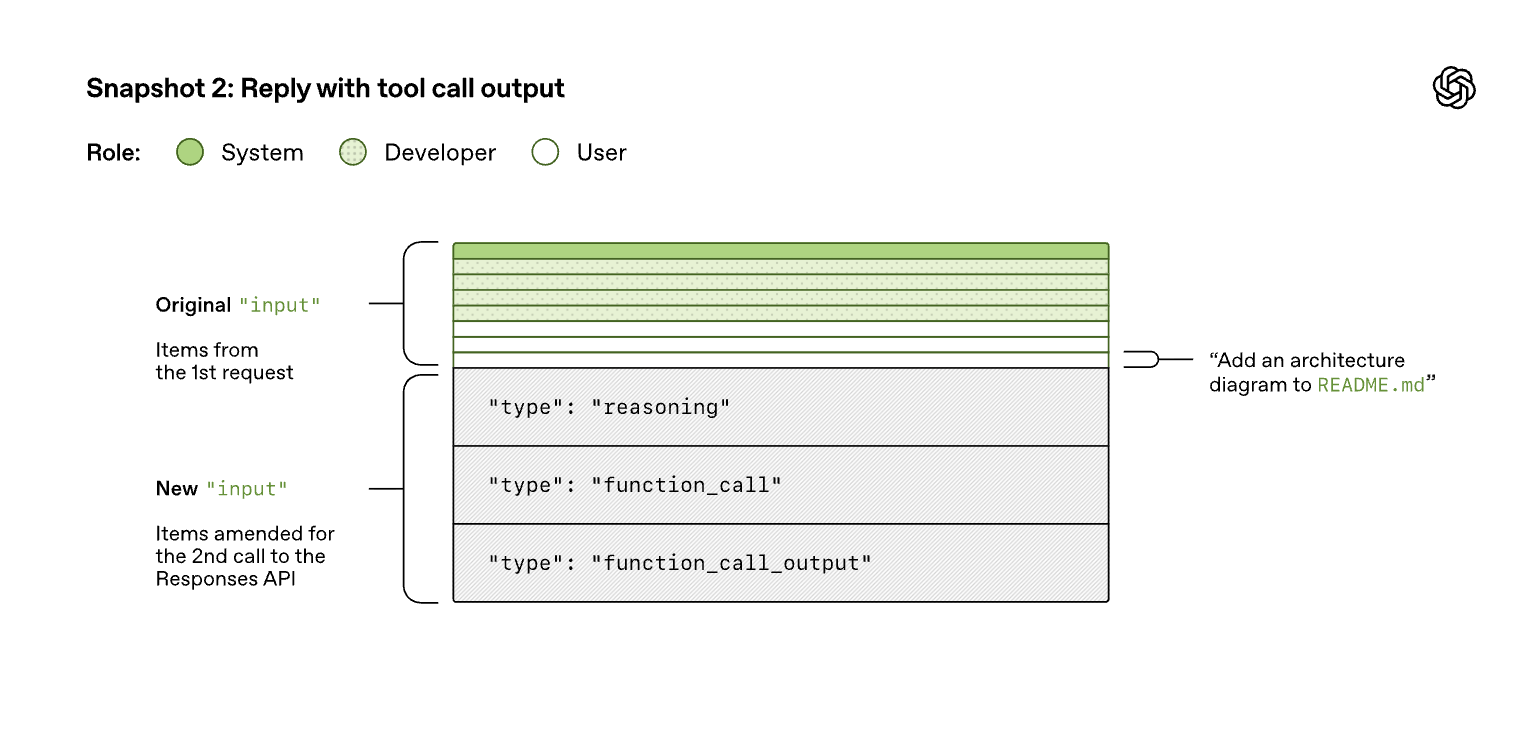Screen dimensions: 1522x748
Task: Click the "User" legend text
Action: click(x=601, y=153)
